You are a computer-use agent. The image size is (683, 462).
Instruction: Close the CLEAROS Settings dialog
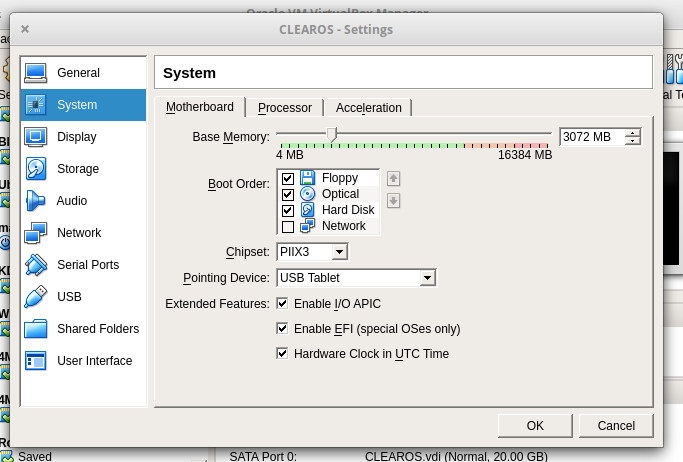(25, 29)
